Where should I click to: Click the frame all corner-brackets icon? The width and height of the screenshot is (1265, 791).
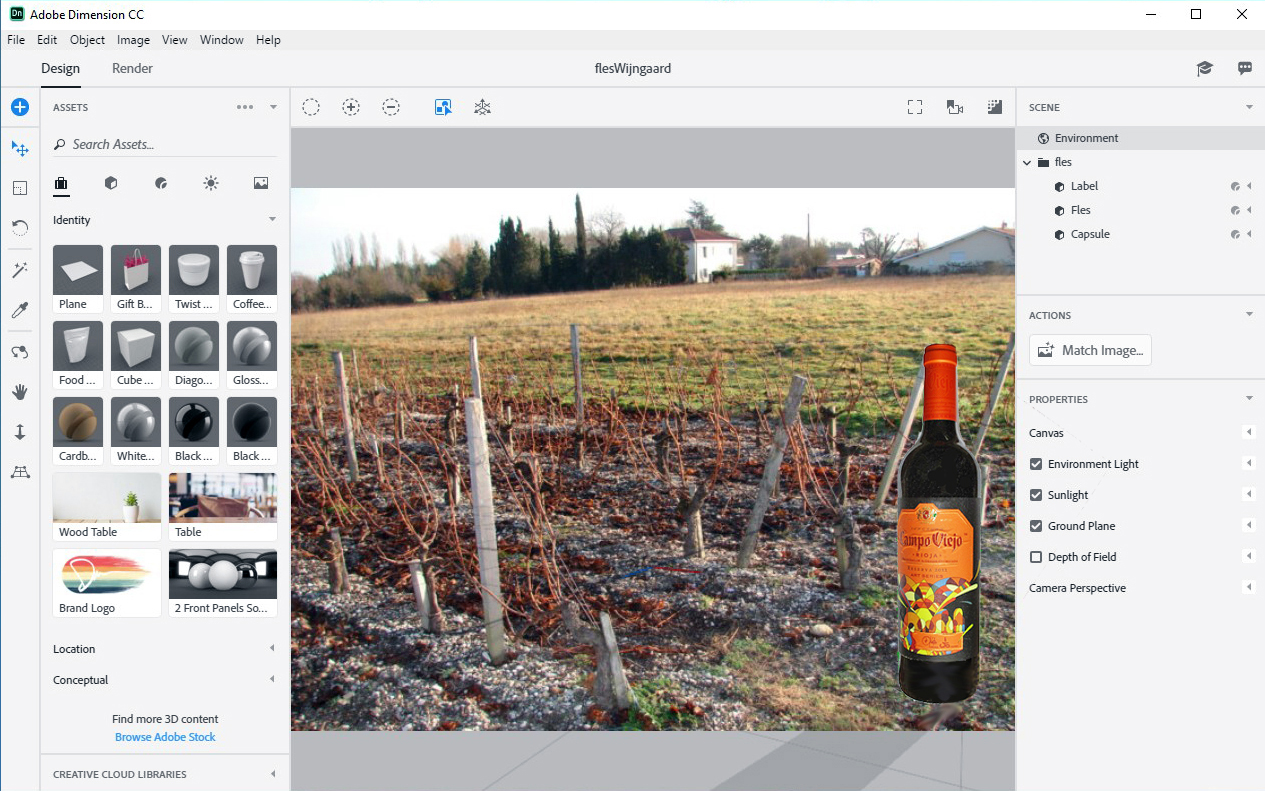pos(915,107)
